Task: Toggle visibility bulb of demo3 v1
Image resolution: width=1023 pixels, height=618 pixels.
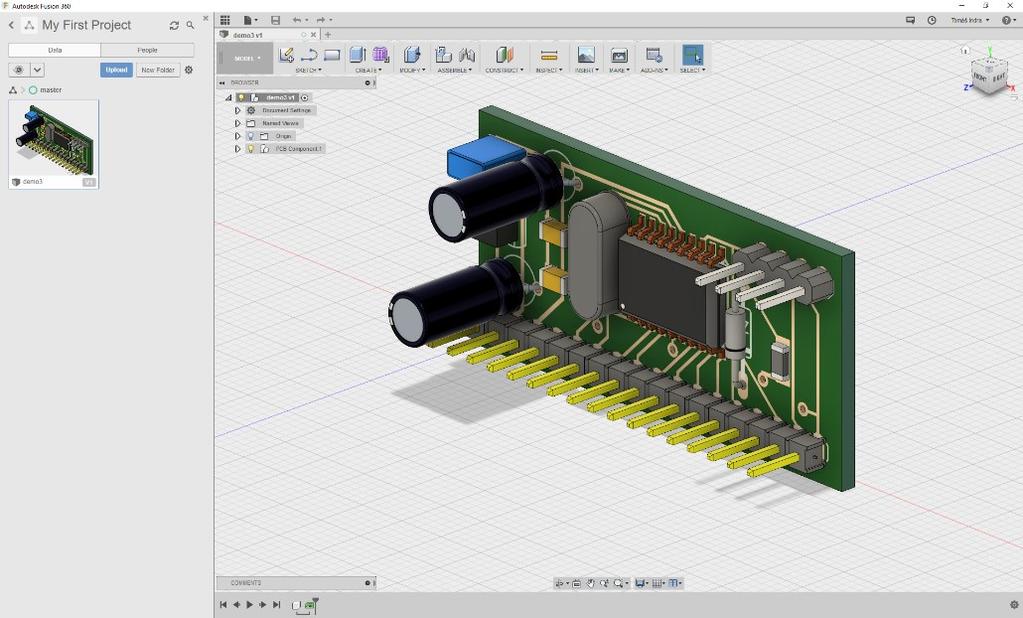Action: tap(241, 98)
